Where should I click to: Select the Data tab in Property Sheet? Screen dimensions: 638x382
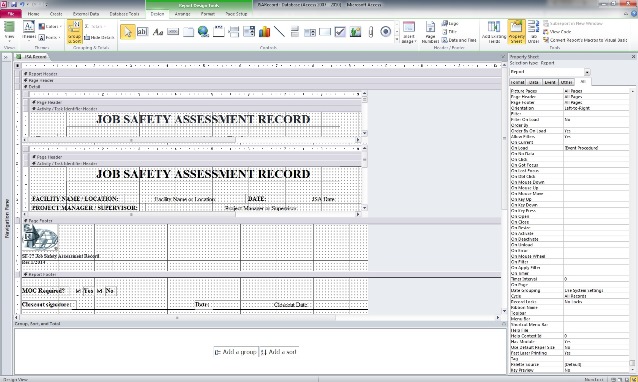[533, 82]
